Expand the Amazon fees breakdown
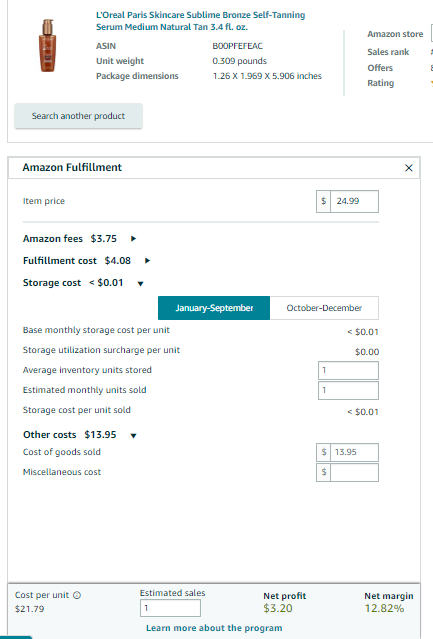Viewport: 433px width, 639px height. [x=133, y=239]
